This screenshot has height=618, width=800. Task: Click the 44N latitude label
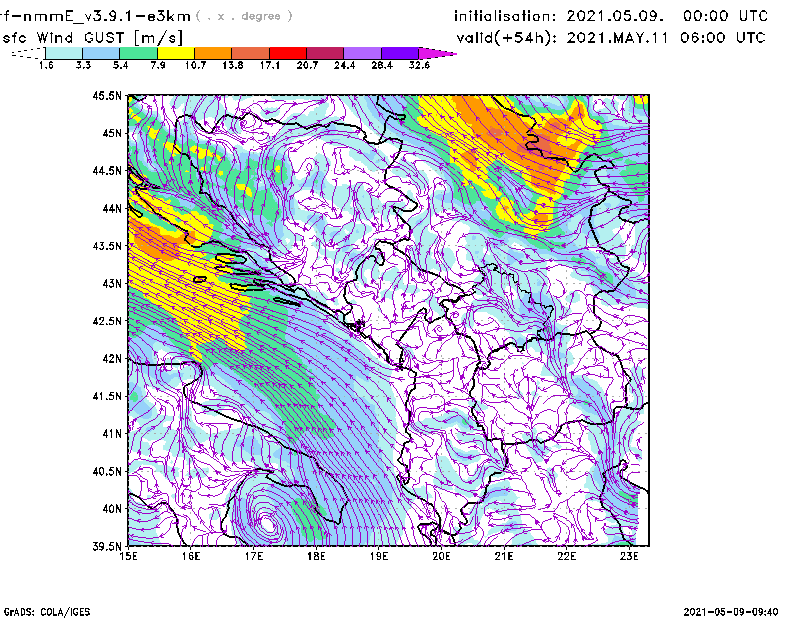[112, 208]
